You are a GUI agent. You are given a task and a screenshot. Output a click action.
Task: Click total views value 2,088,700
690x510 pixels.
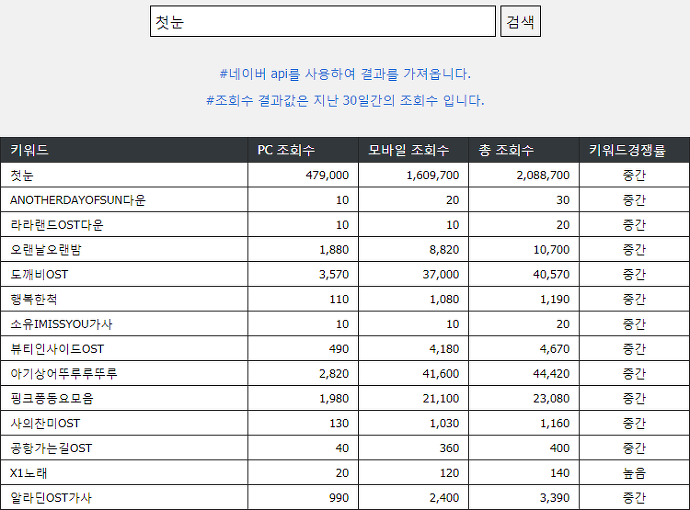coord(543,175)
